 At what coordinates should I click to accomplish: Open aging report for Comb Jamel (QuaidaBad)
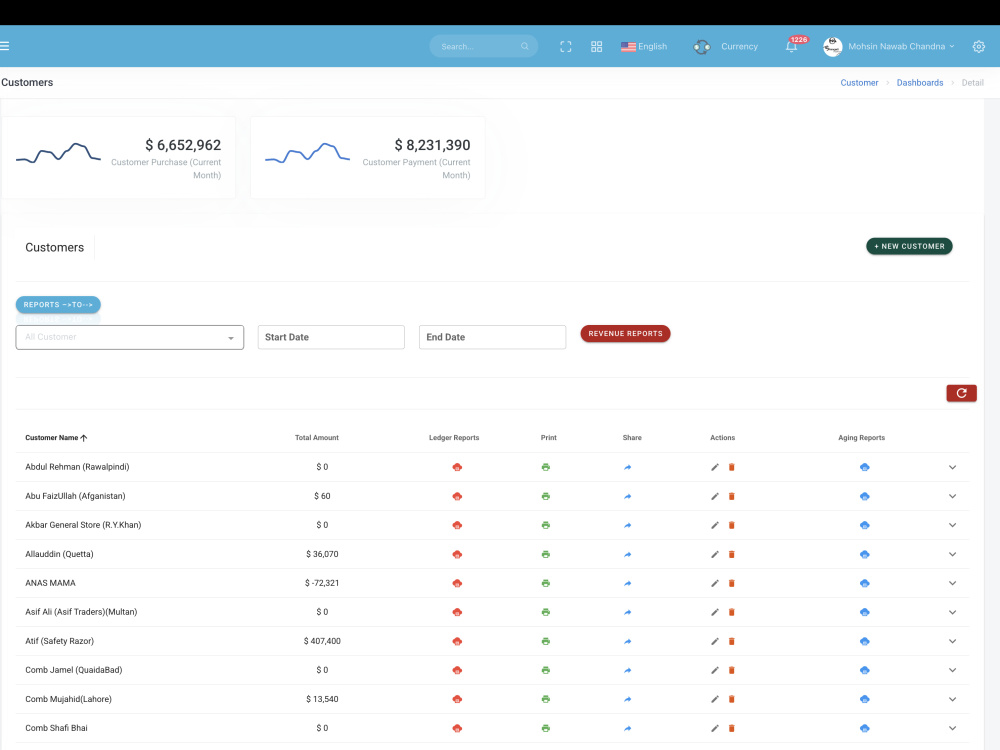click(x=864, y=670)
